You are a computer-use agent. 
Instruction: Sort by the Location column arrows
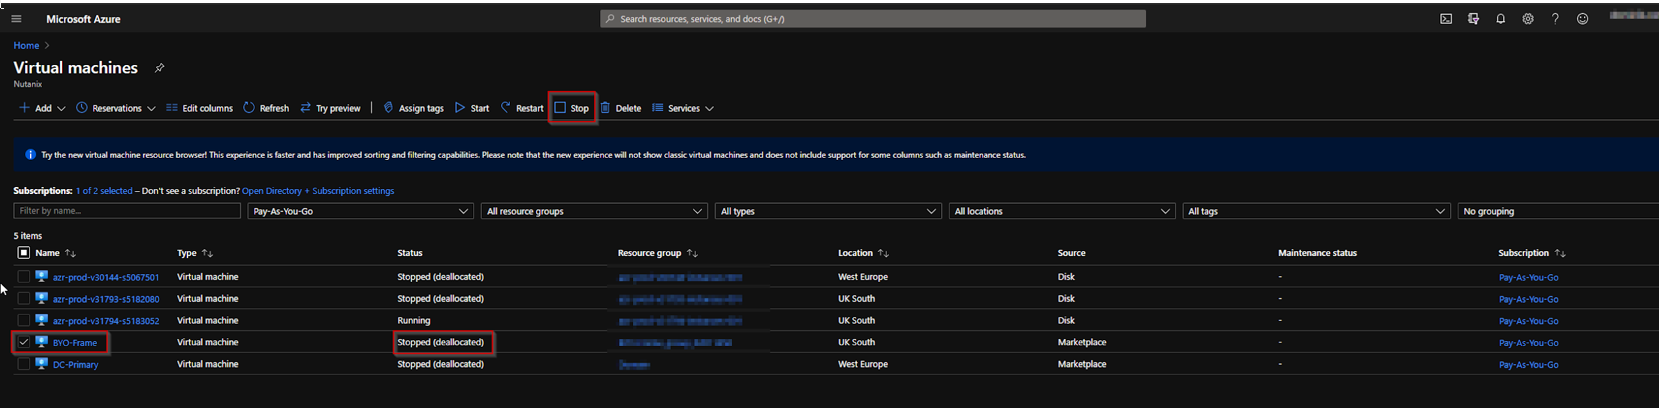point(883,253)
